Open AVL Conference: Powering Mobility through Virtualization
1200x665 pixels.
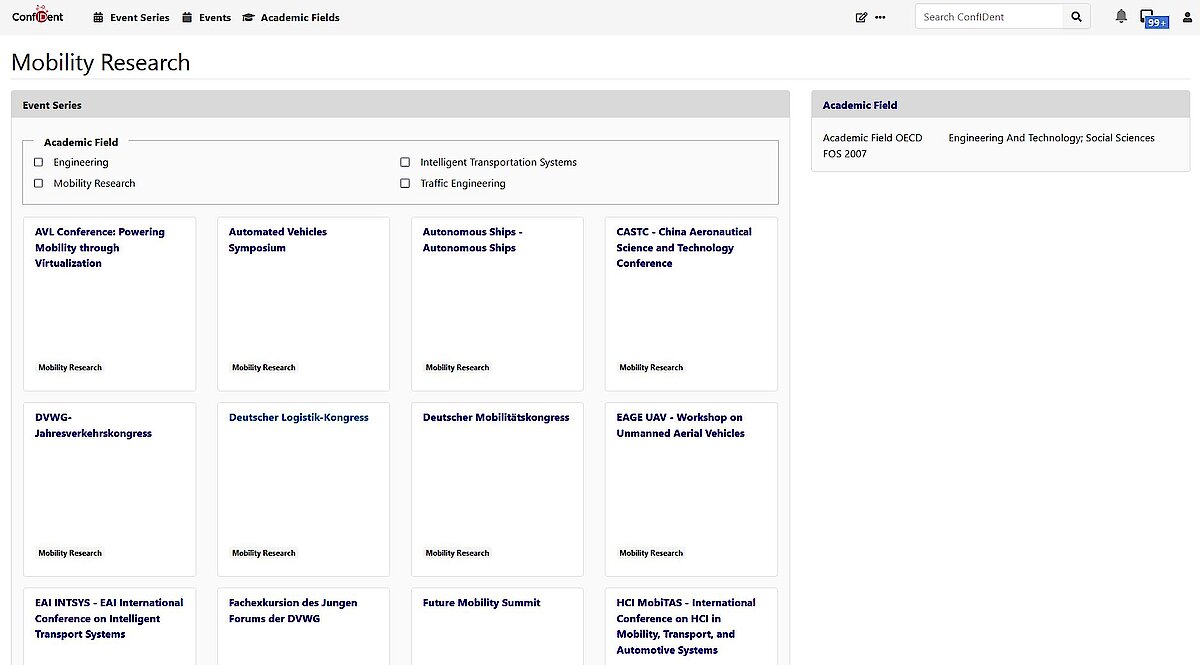click(x=100, y=247)
